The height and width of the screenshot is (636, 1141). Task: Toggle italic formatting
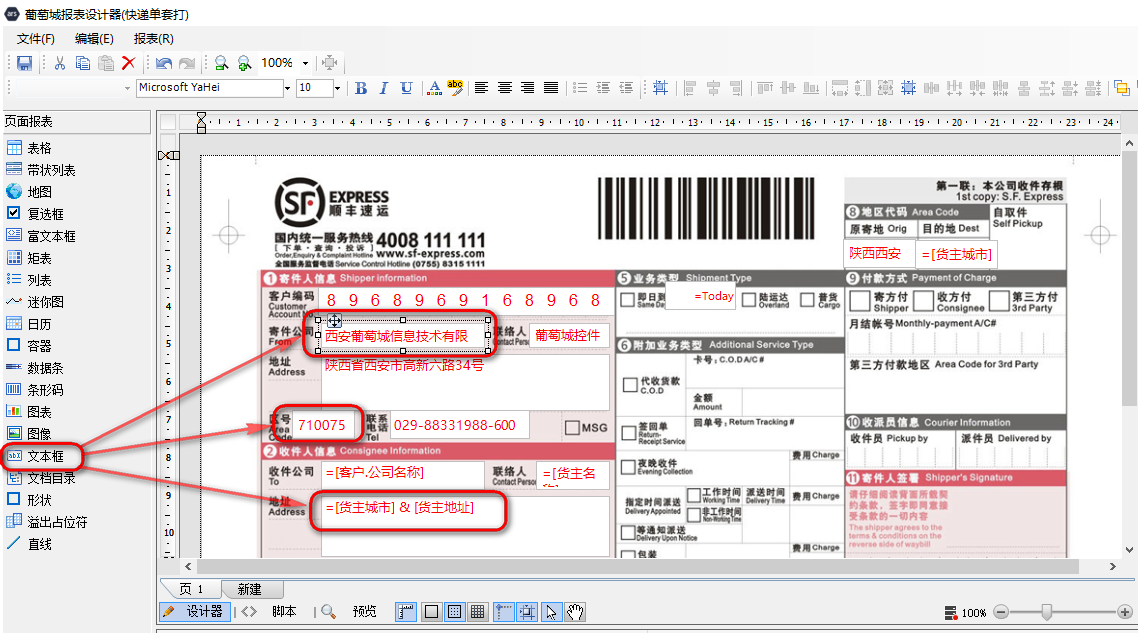click(x=383, y=88)
